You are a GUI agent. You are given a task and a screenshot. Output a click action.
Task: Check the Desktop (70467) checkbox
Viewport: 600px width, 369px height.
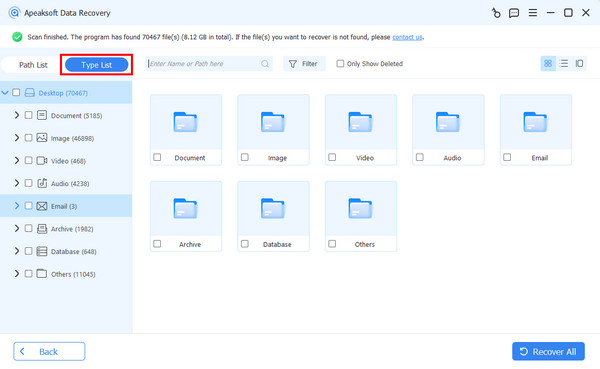click(x=16, y=92)
